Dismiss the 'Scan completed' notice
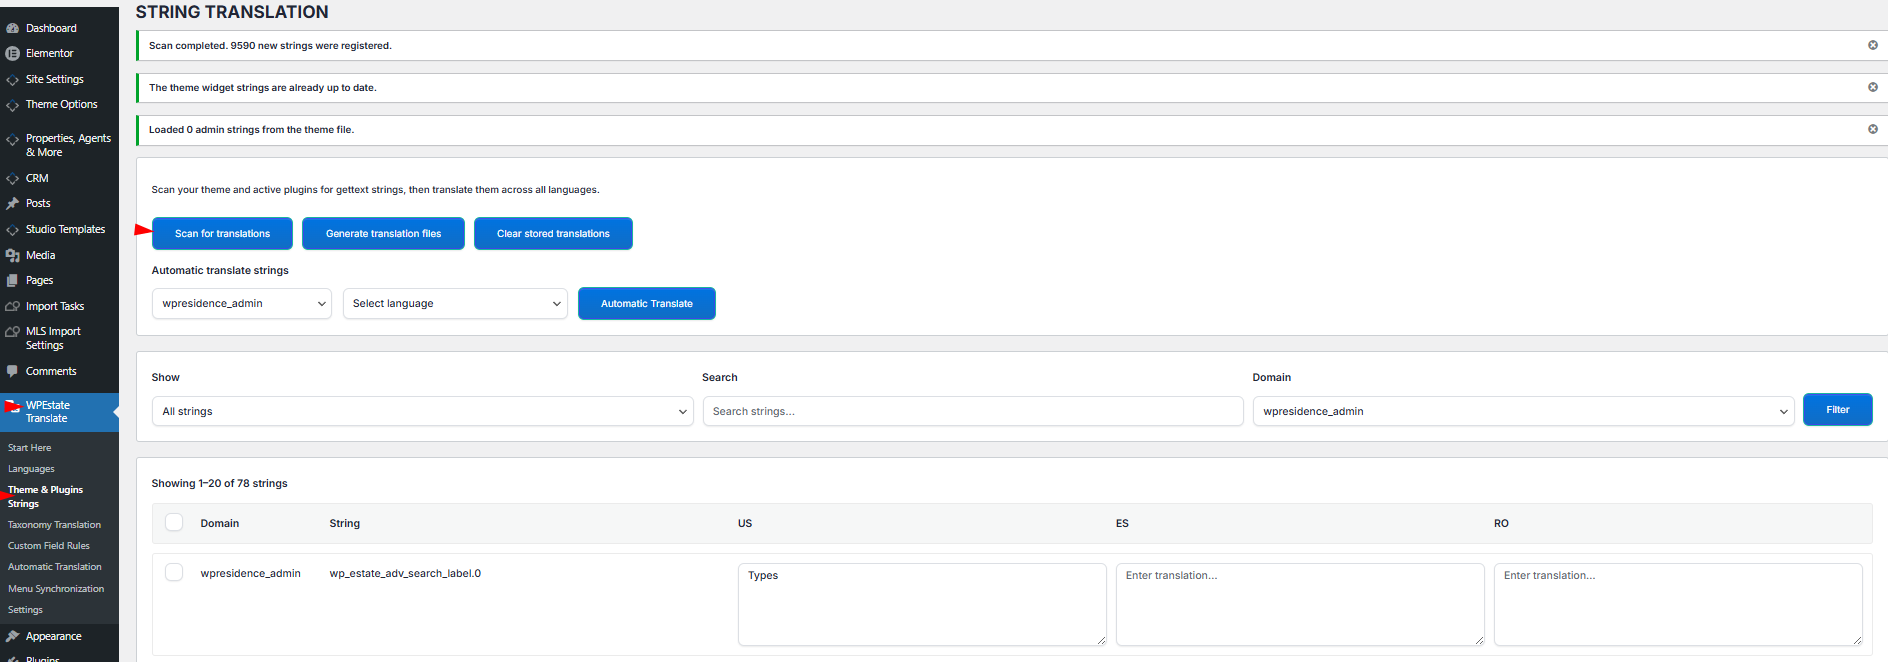Screen dimensions: 1888x662 coord(1872,45)
